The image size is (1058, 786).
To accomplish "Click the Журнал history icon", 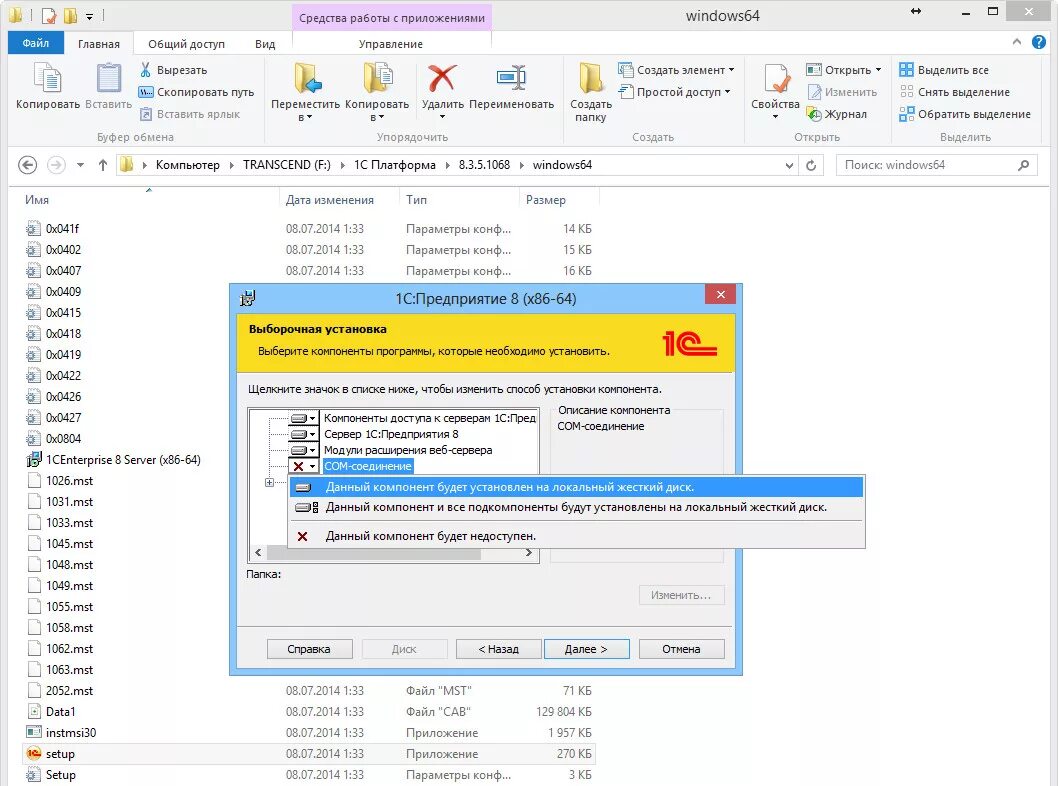I will 814,115.
